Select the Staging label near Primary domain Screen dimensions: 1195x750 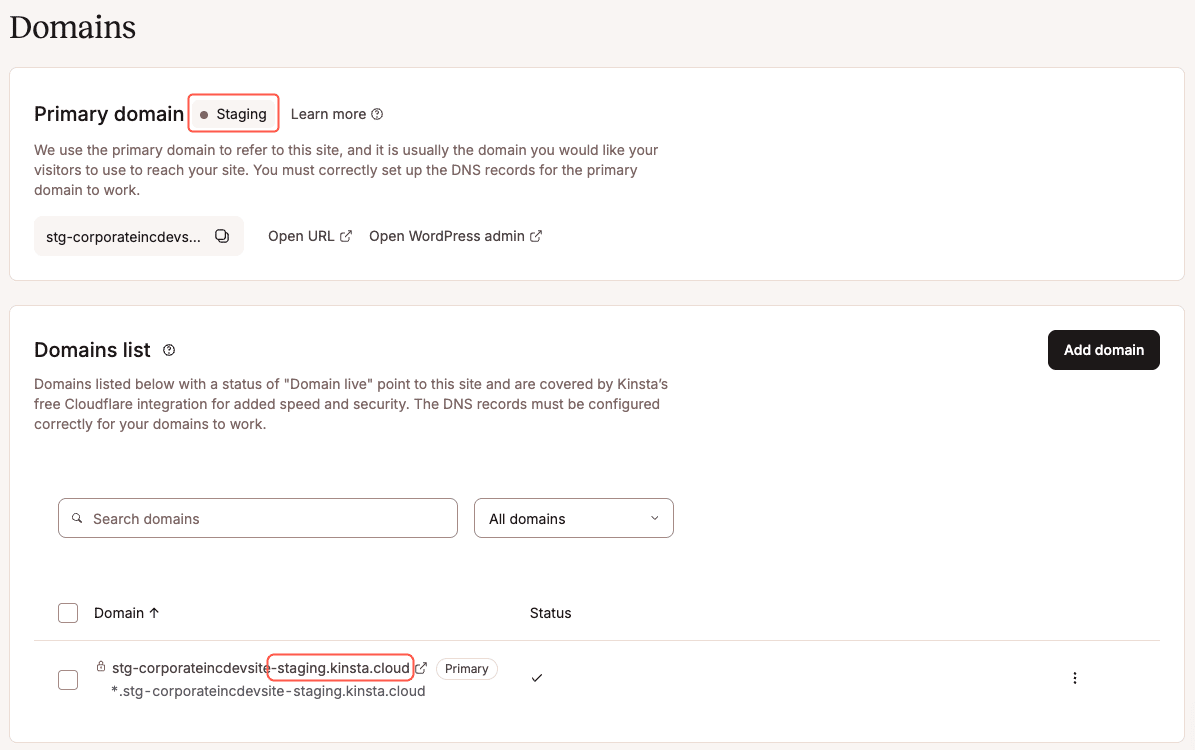pos(233,113)
